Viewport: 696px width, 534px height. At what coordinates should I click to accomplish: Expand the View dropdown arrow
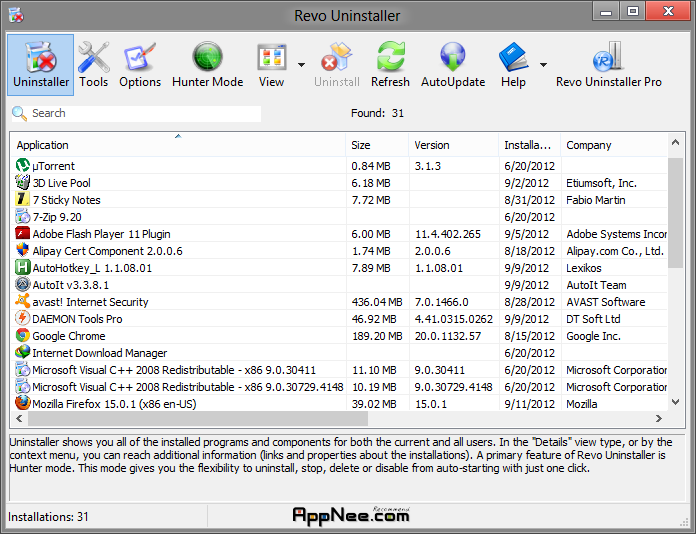301,65
